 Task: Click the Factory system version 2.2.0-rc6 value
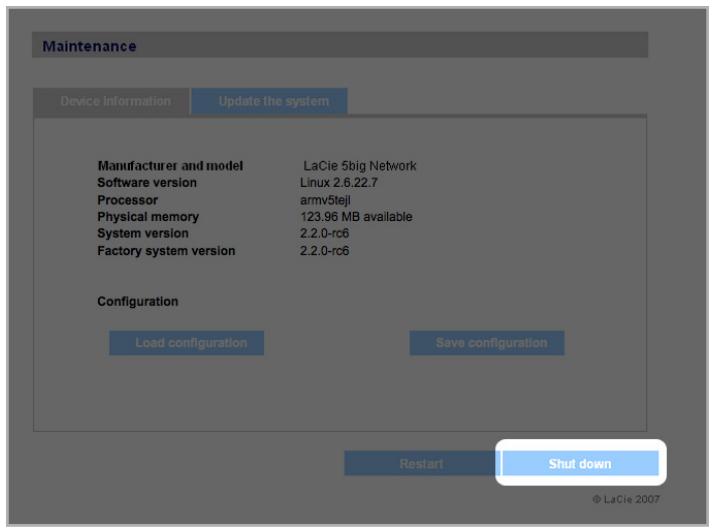pos(324,251)
